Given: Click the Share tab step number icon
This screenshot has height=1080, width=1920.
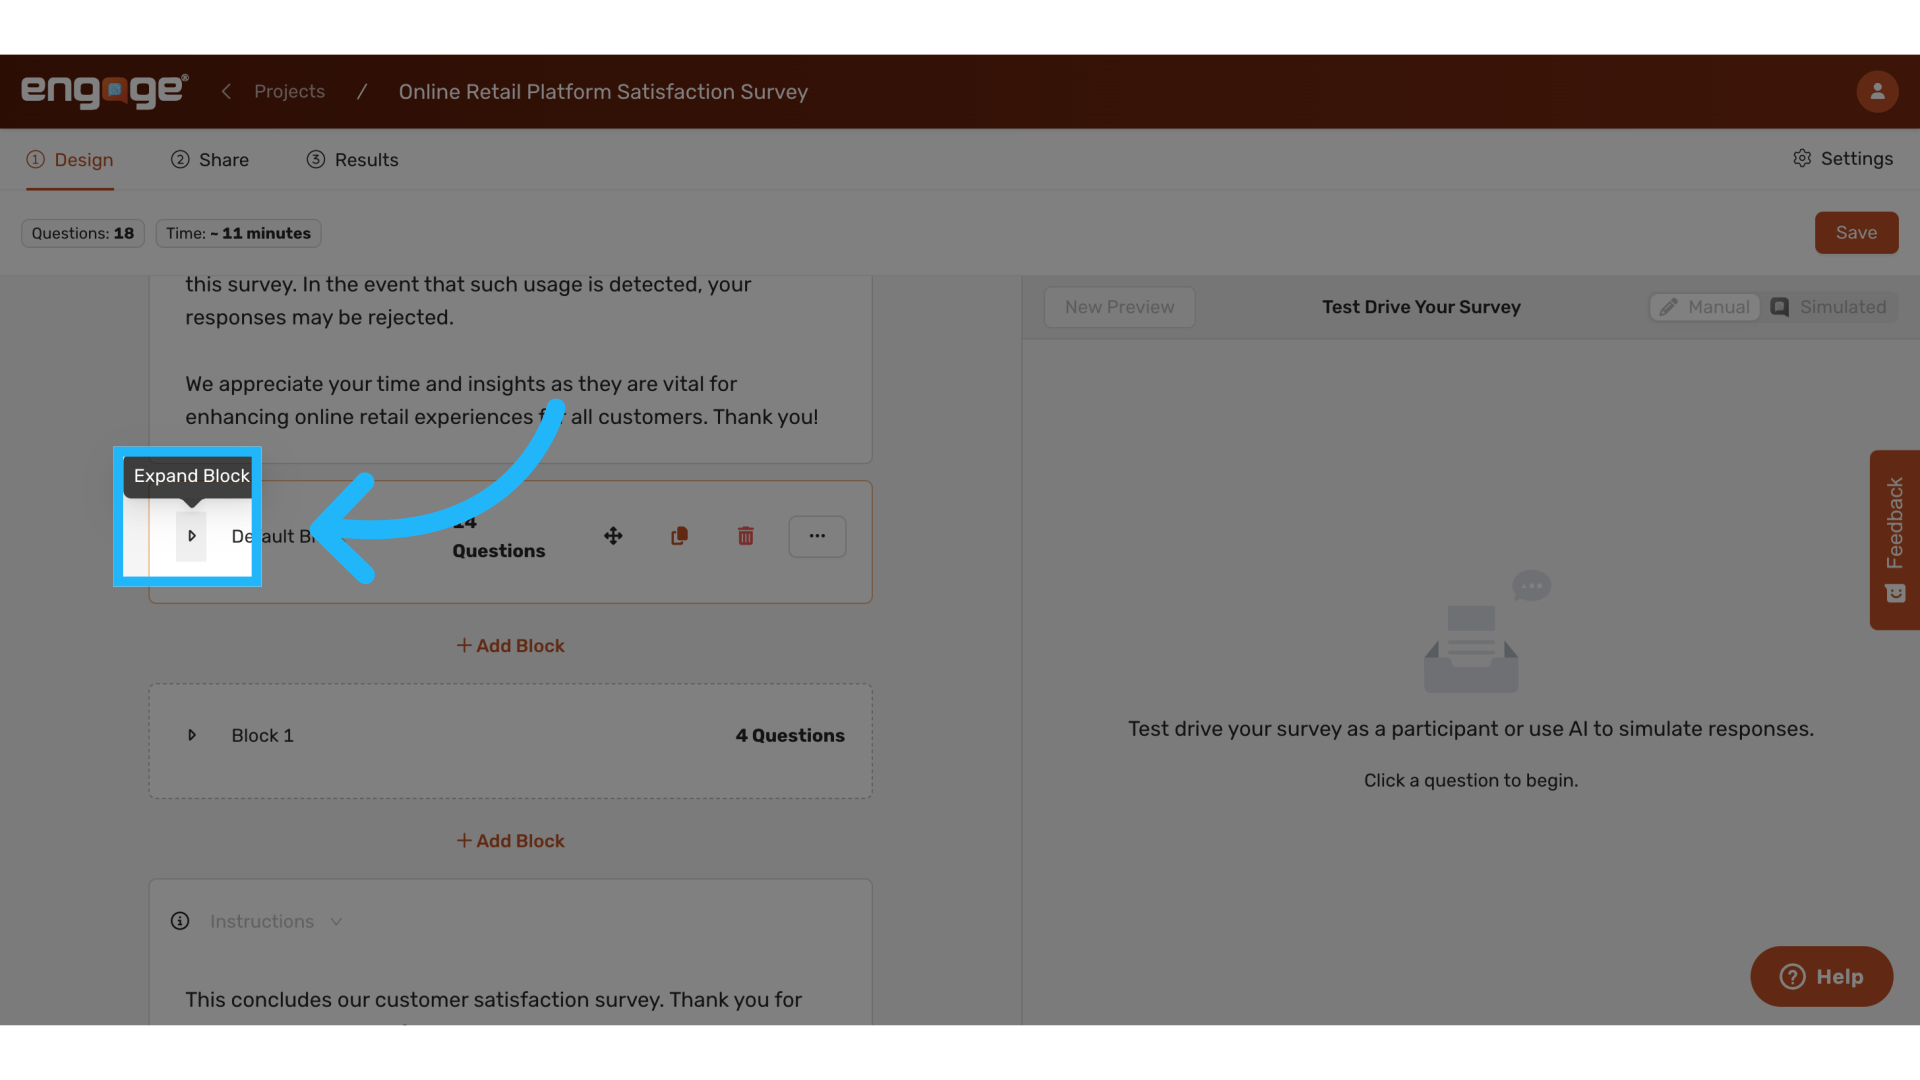Looking at the screenshot, I should pos(180,160).
